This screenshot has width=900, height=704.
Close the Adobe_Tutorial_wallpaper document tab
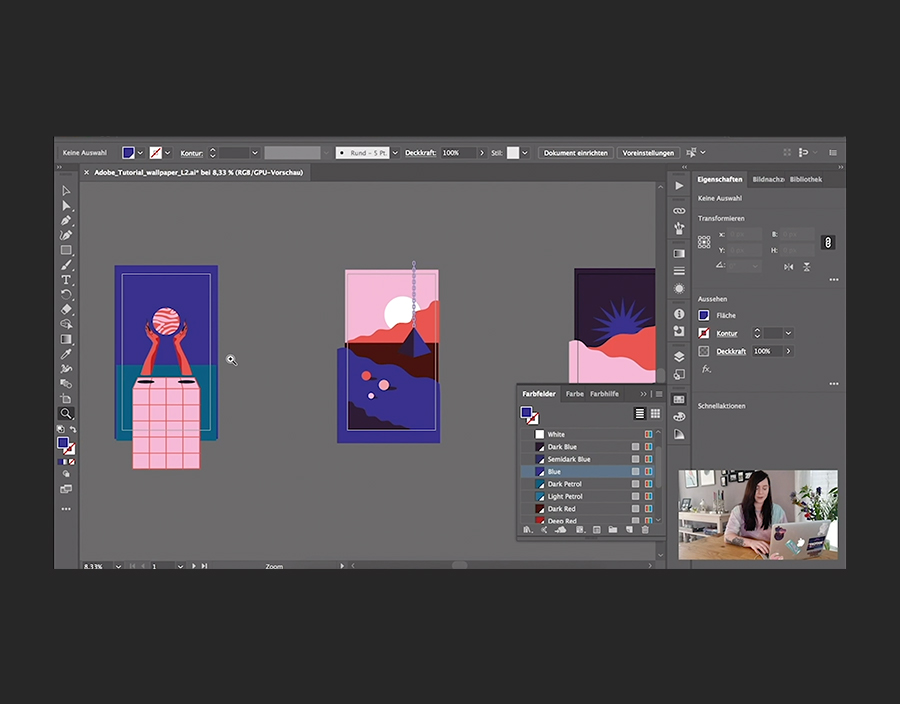point(86,172)
